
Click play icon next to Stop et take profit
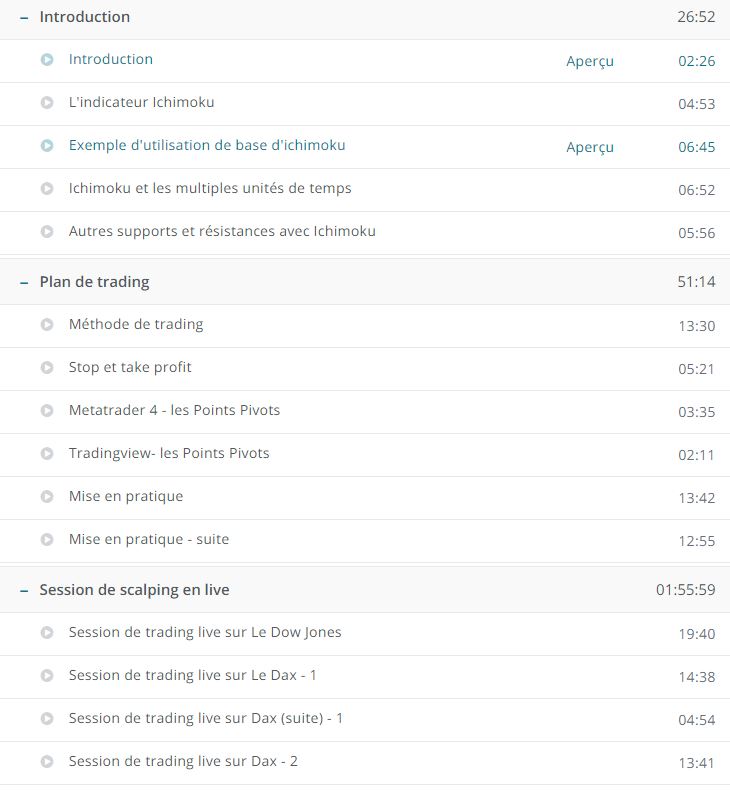pos(47,368)
